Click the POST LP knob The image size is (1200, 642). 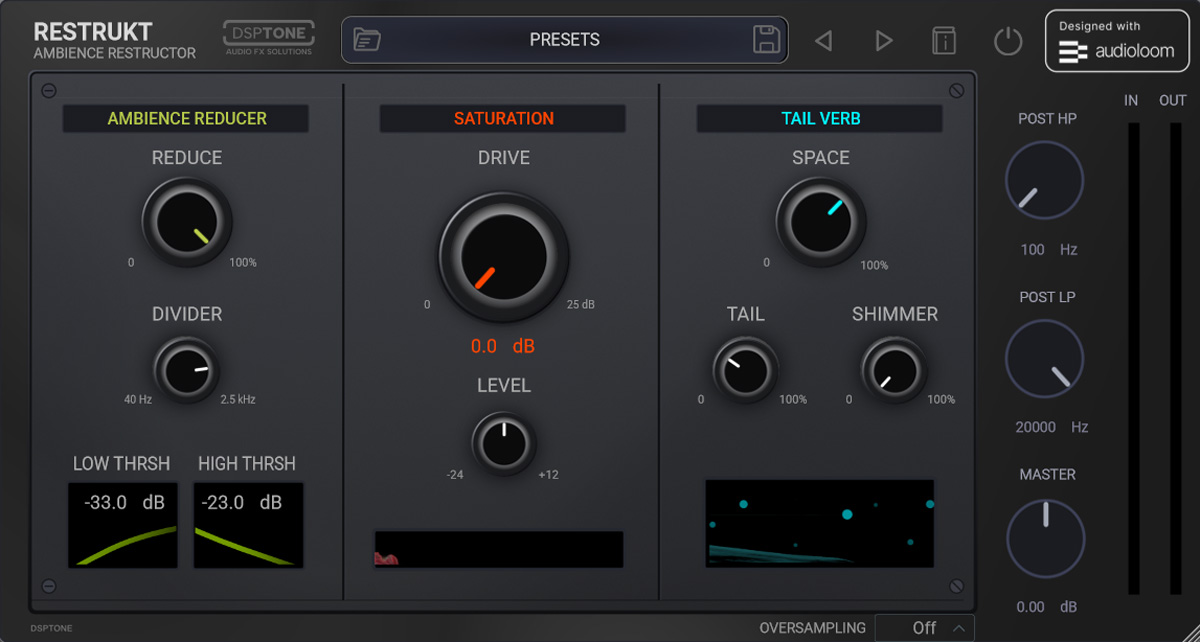[x=1044, y=358]
